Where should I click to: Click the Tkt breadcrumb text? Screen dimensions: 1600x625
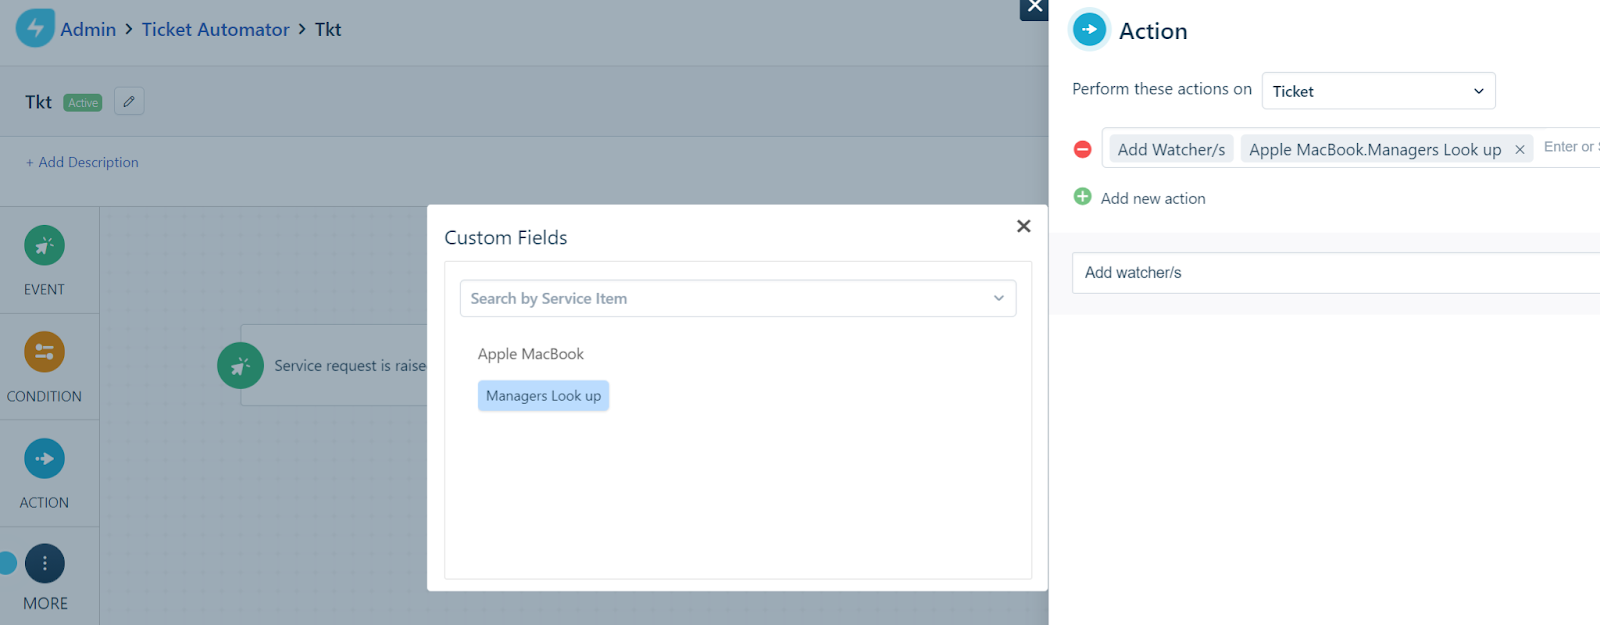(x=328, y=30)
